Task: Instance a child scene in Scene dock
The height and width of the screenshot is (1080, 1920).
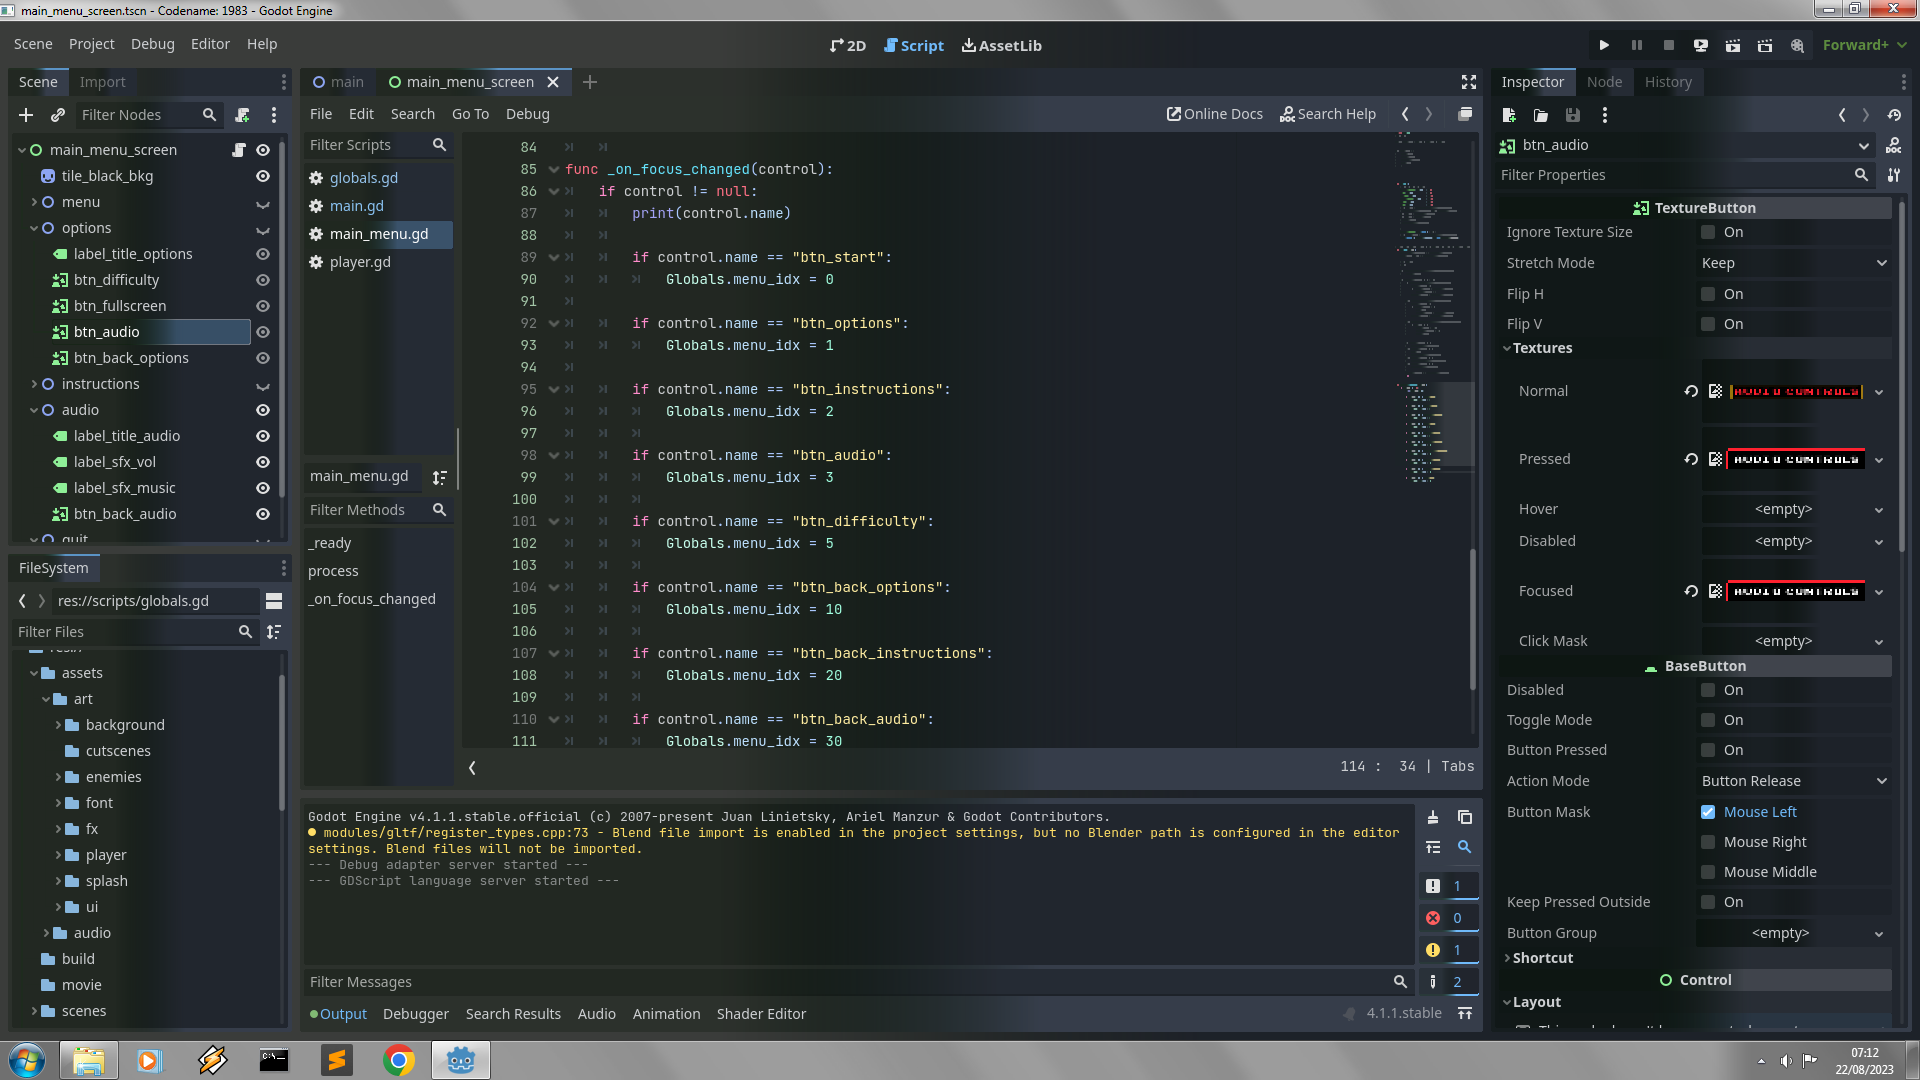Action: [x=58, y=115]
